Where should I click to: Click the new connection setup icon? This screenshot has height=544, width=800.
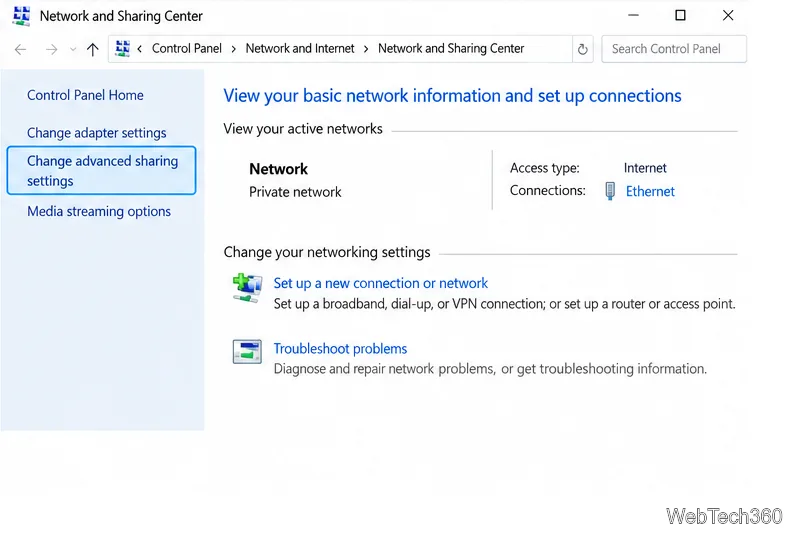(247, 288)
